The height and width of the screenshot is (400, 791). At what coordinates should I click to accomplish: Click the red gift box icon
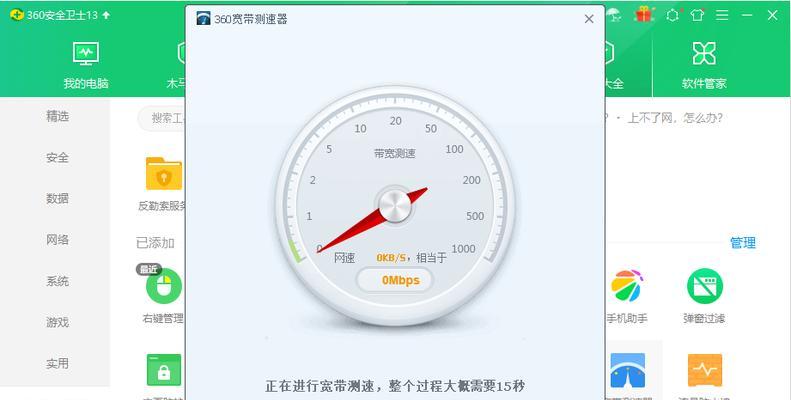(x=644, y=15)
